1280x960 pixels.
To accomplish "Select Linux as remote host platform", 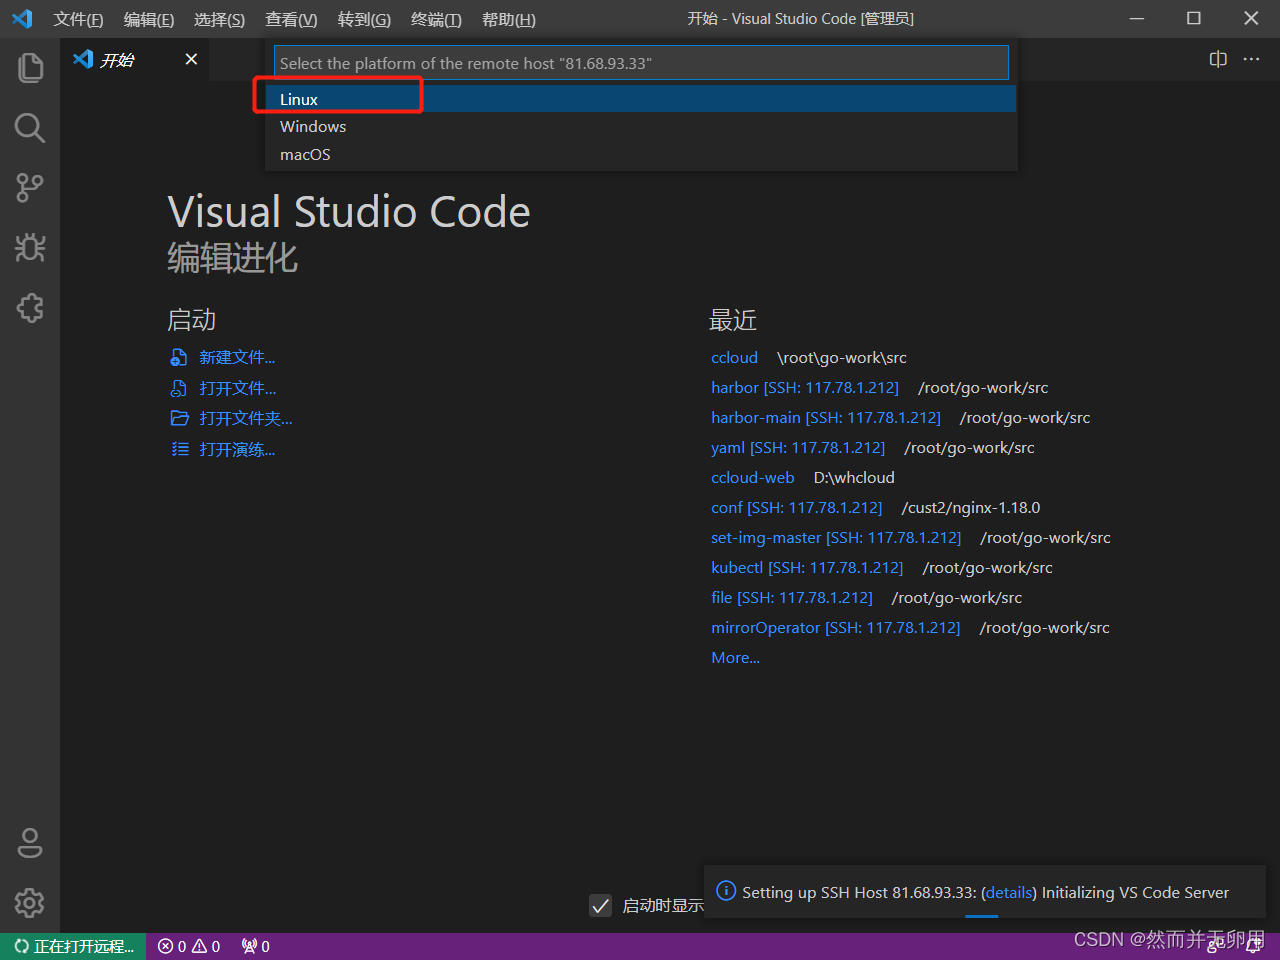I will (x=640, y=99).
